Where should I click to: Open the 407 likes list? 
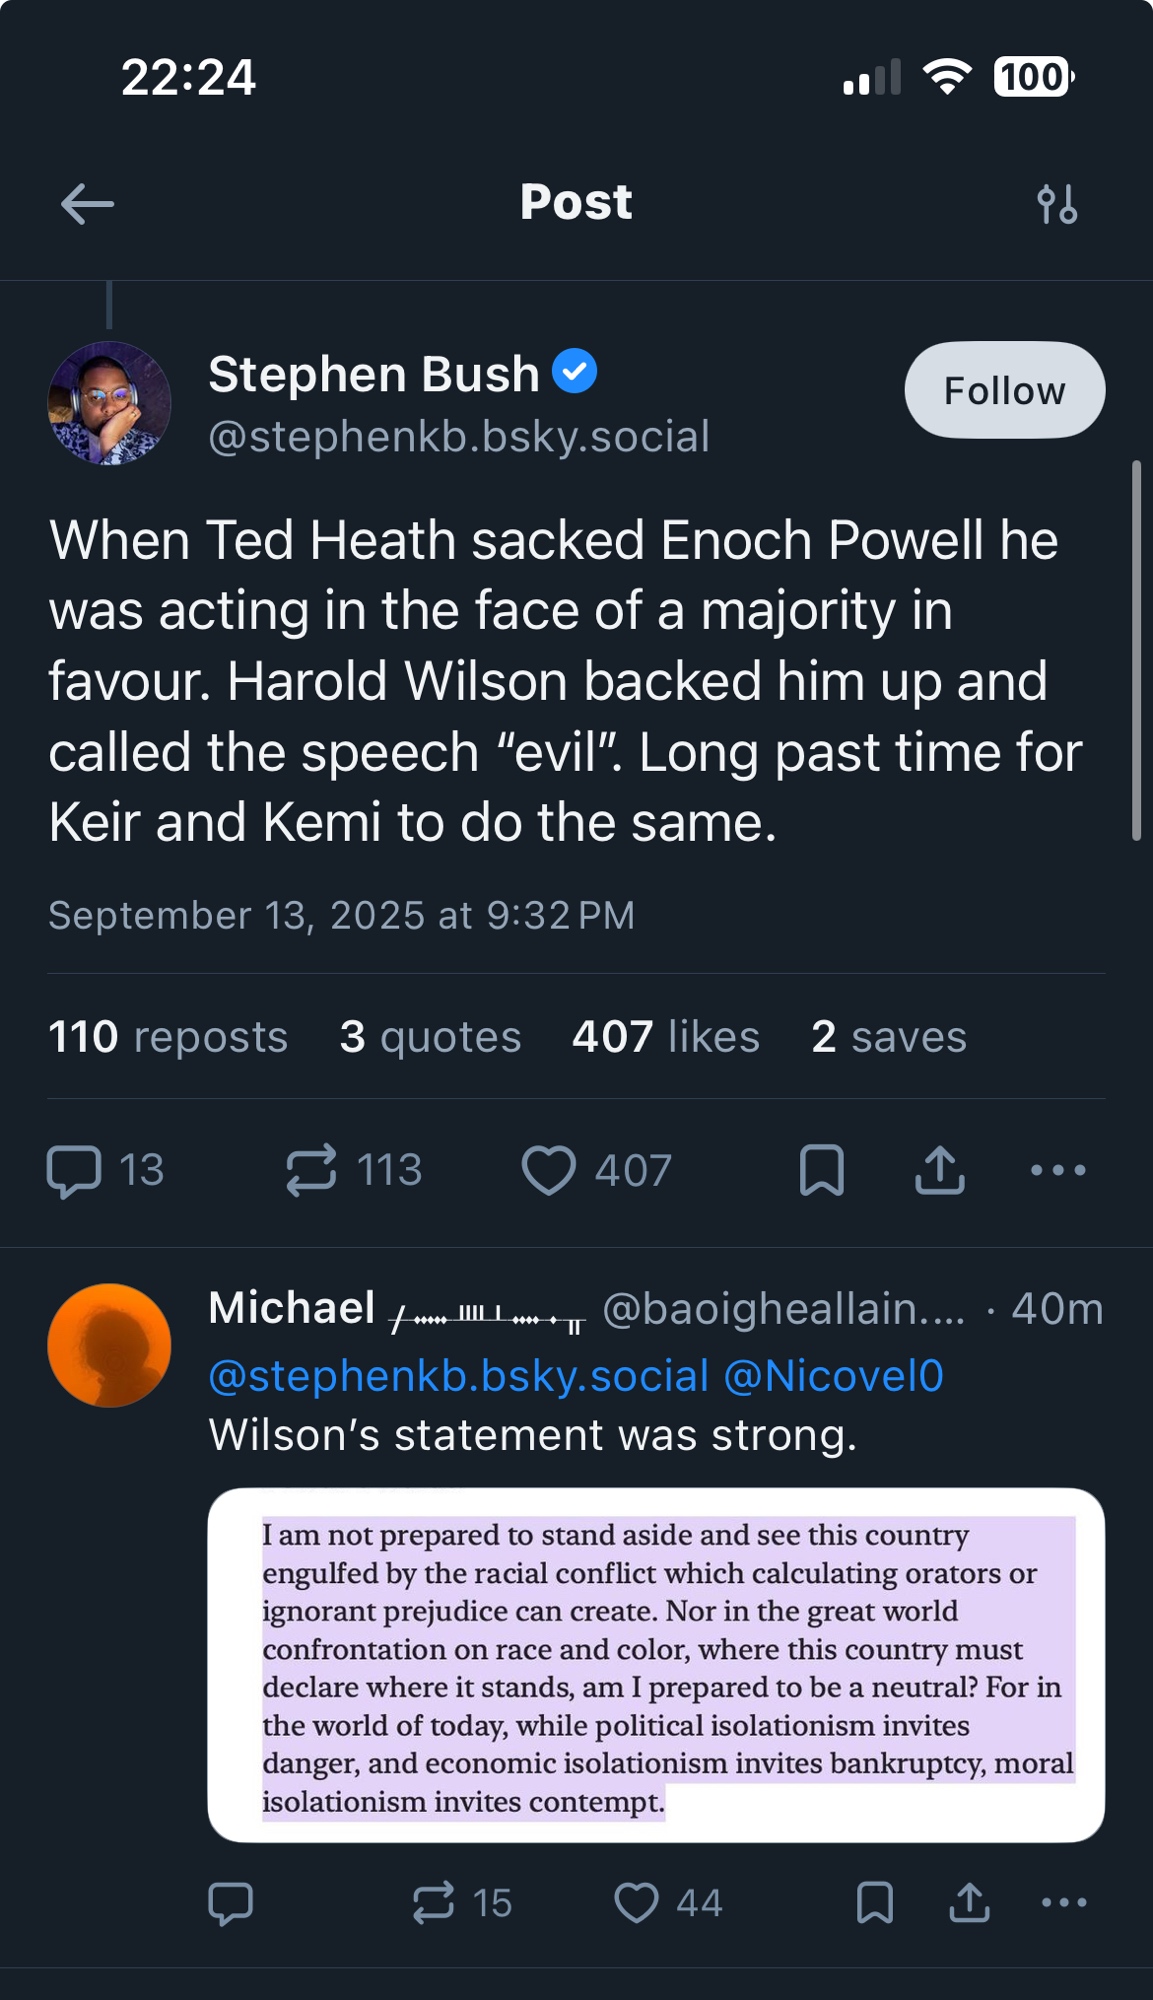665,1037
